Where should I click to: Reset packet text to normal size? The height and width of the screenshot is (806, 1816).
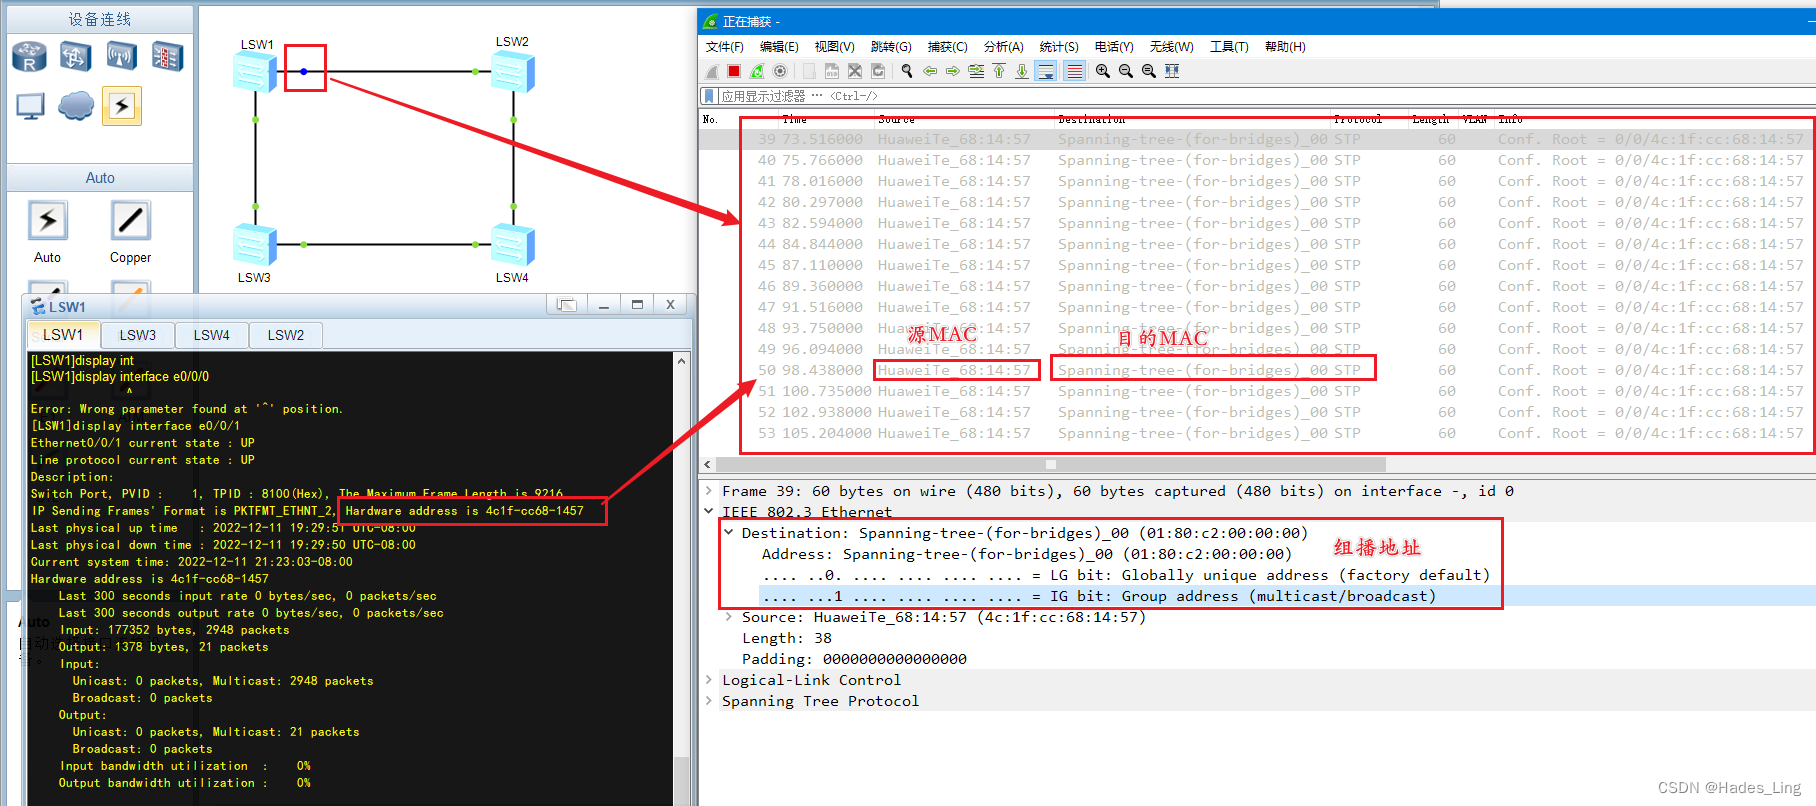tap(1149, 71)
